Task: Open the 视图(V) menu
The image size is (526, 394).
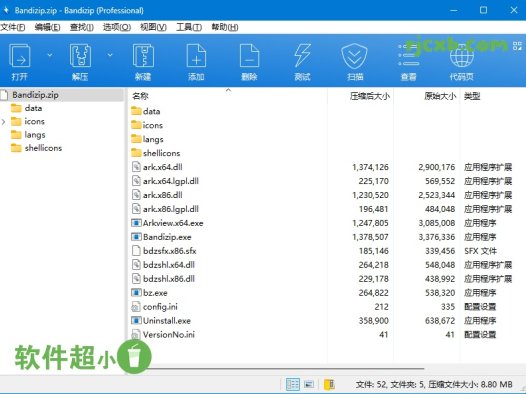Action: point(153,27)
